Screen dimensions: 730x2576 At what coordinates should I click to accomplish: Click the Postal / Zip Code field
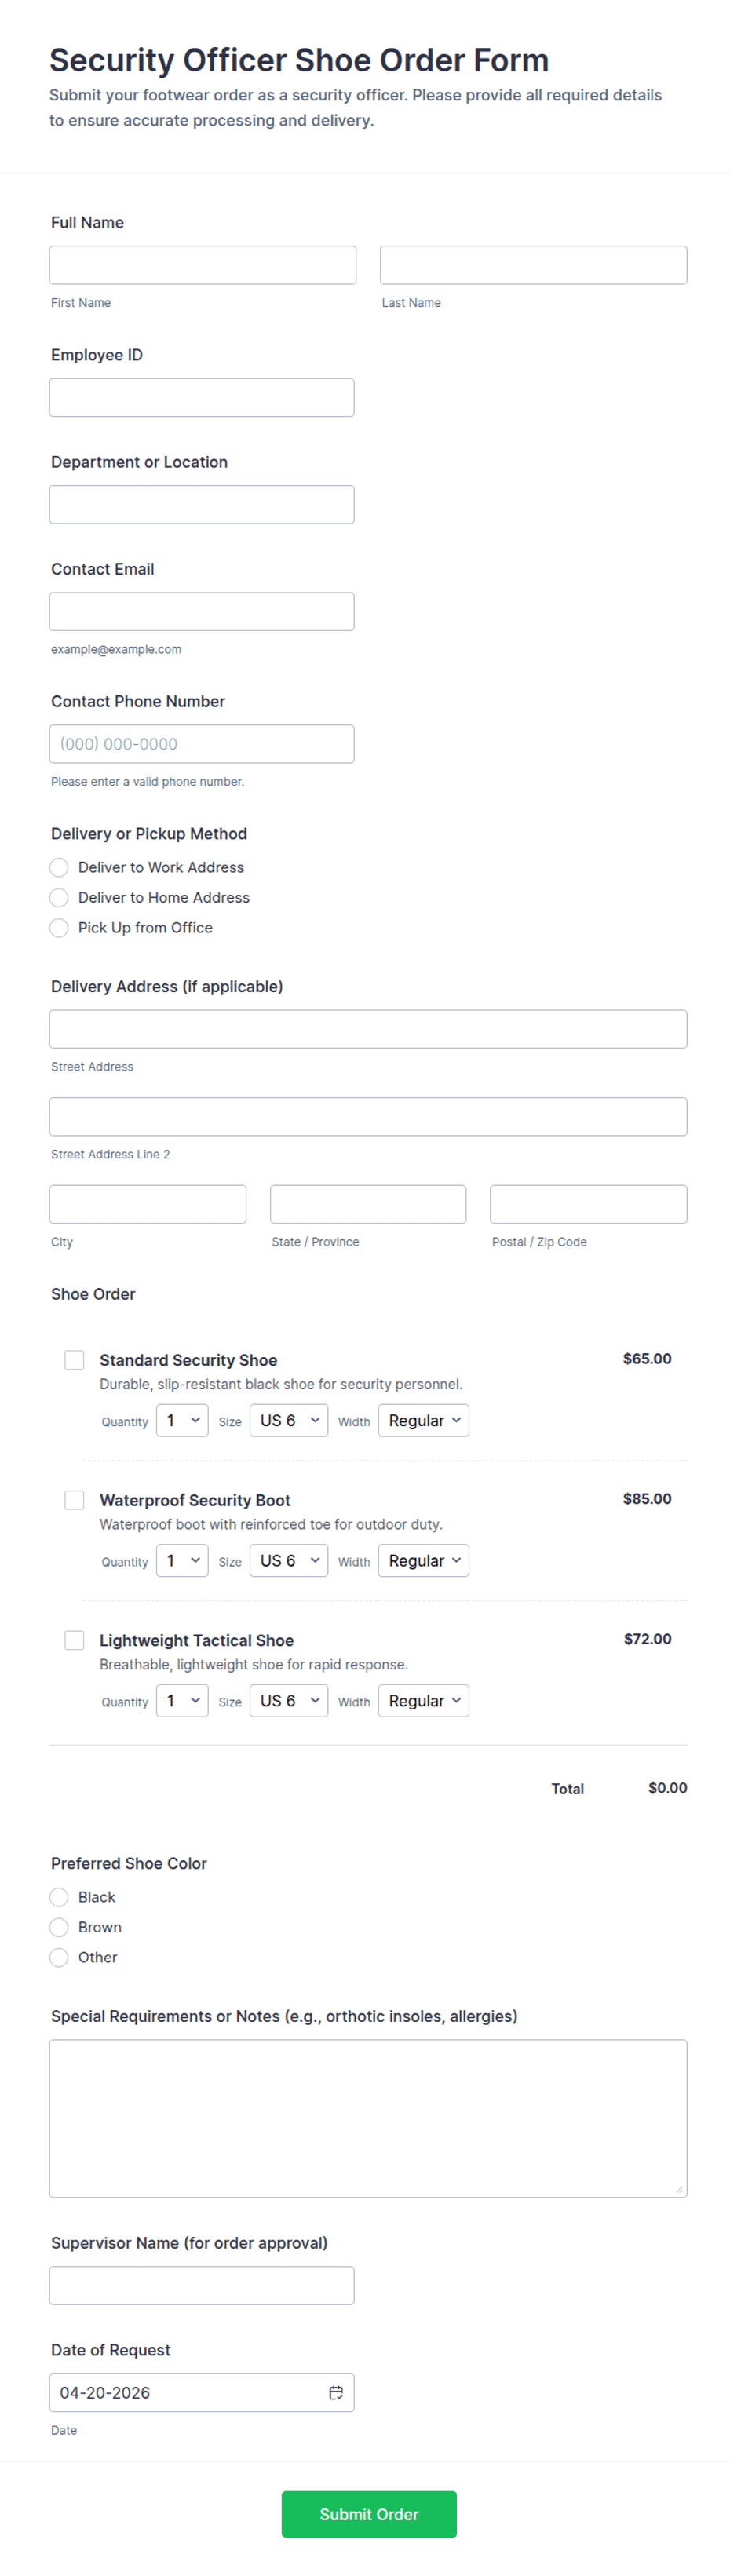click(588, 1204)
